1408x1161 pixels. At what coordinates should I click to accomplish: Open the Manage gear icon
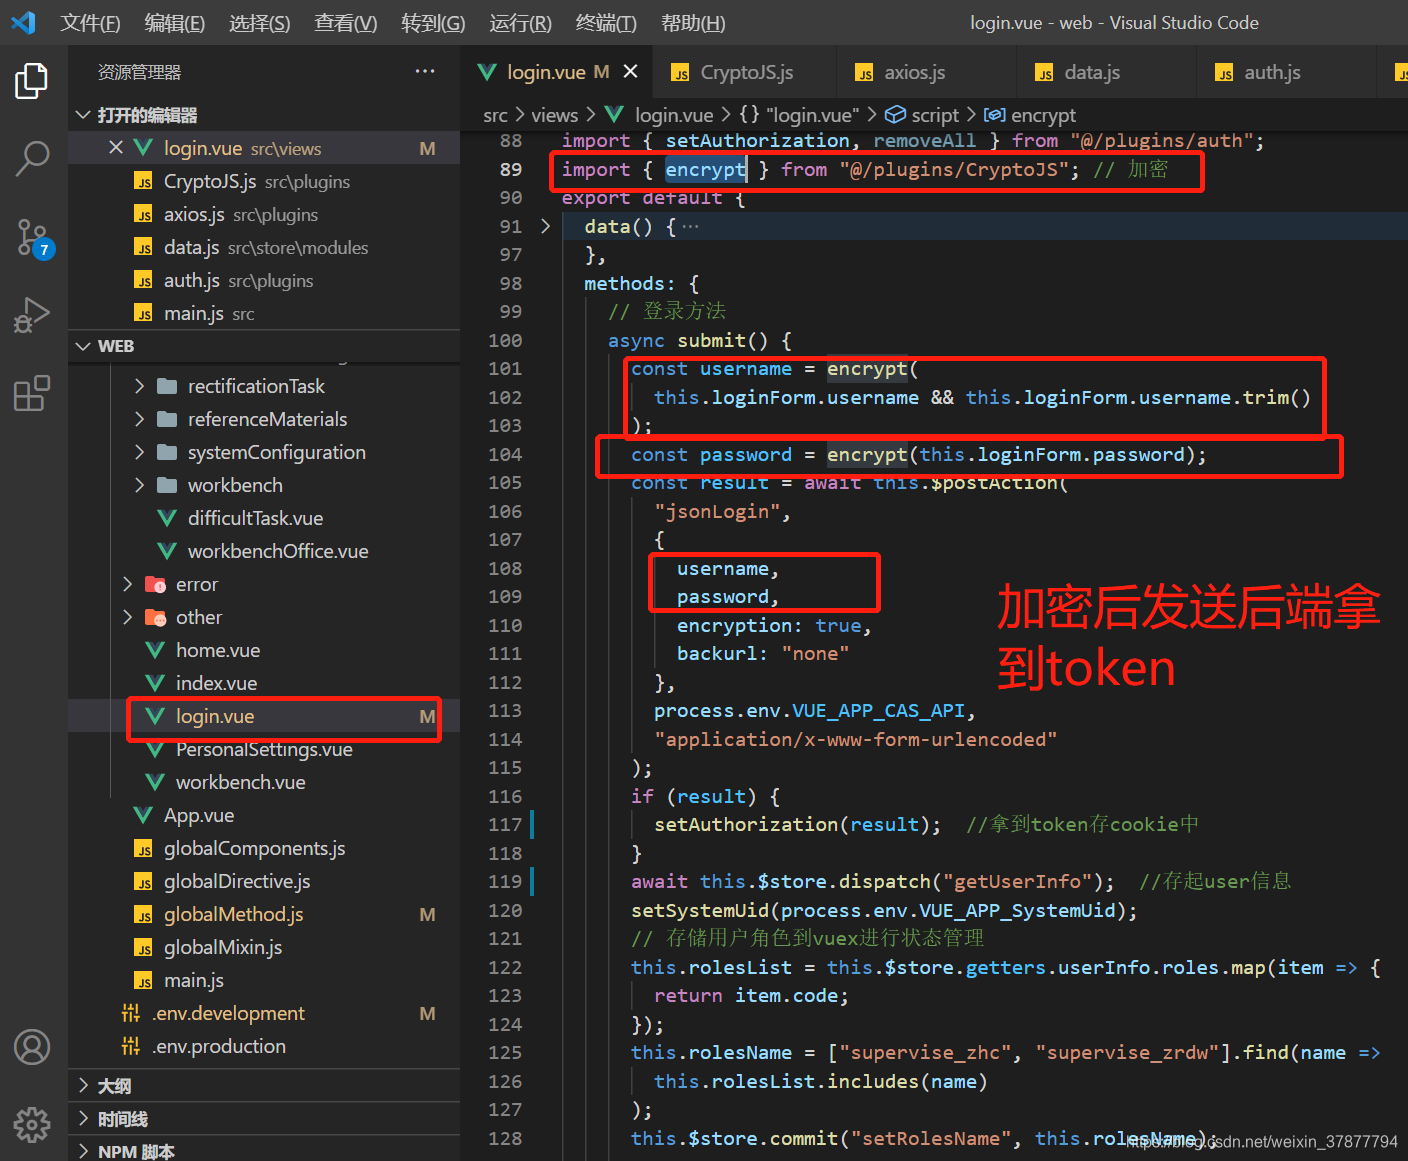coord(32,1124)
